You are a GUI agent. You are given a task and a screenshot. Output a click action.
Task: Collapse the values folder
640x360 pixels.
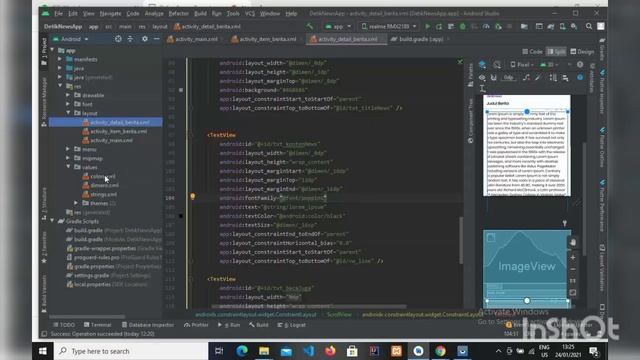[68, 167]
